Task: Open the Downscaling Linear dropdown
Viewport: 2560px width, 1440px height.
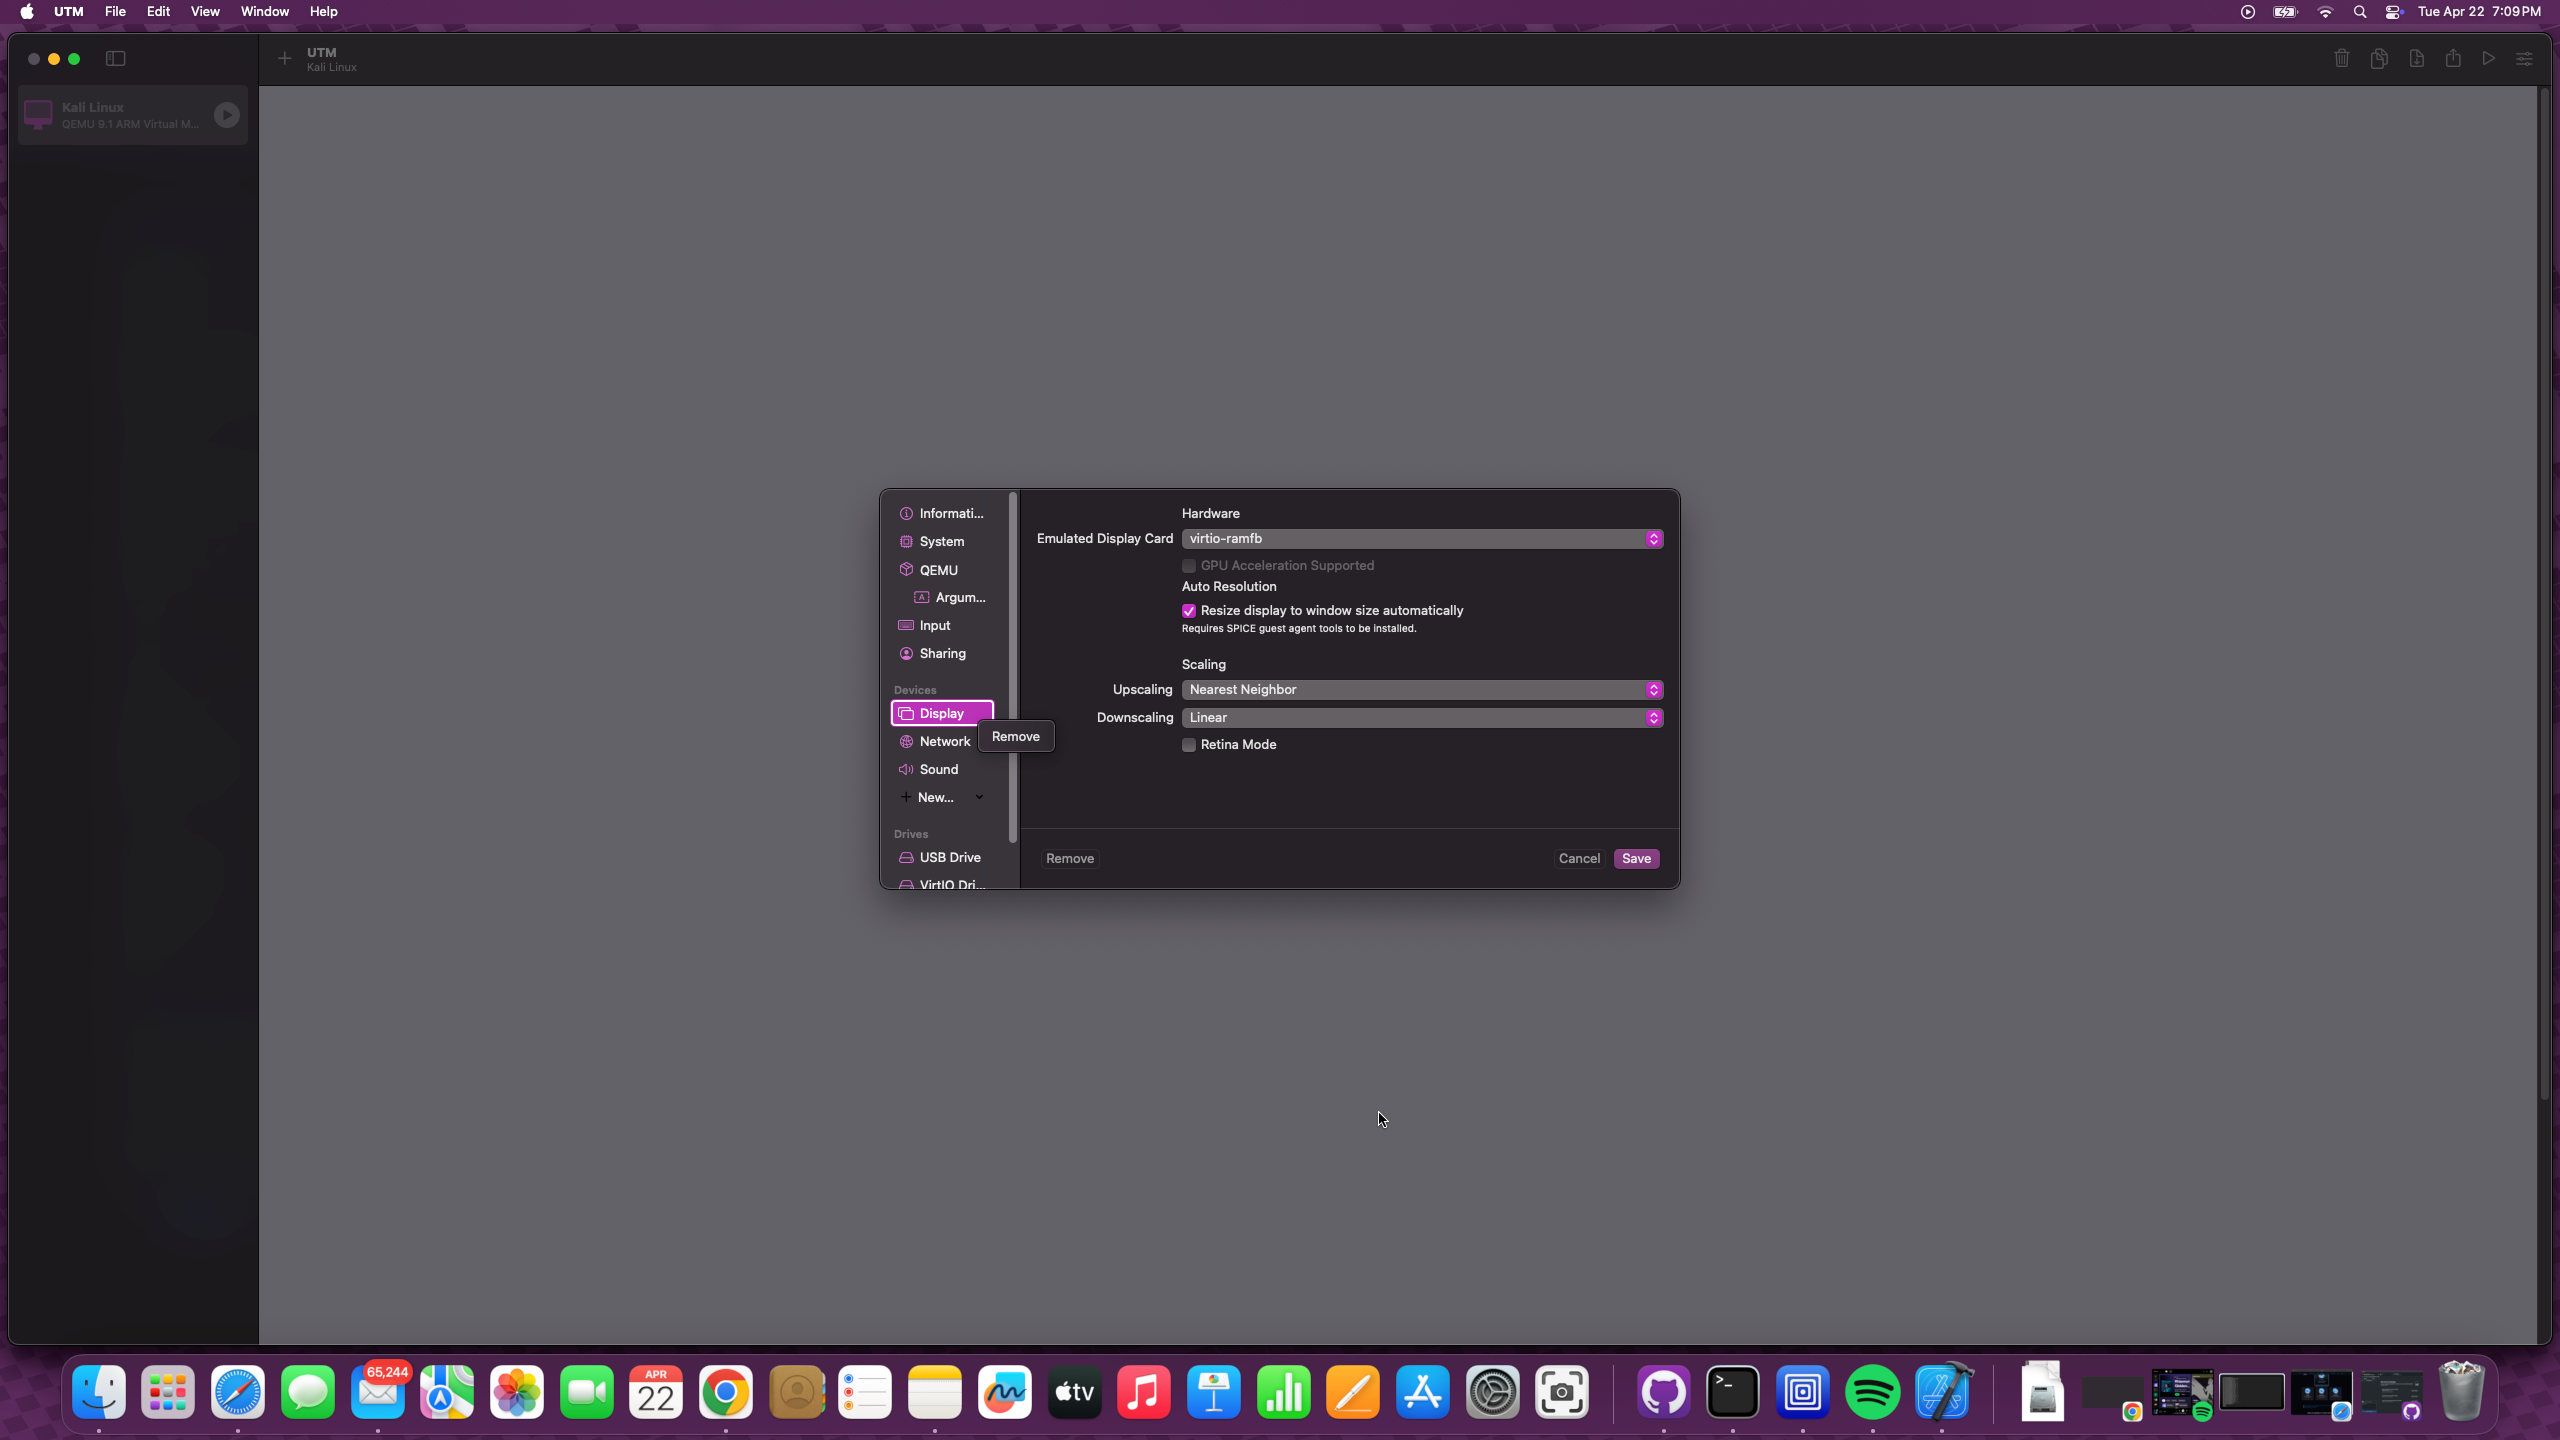Action: coord(1421,718)
